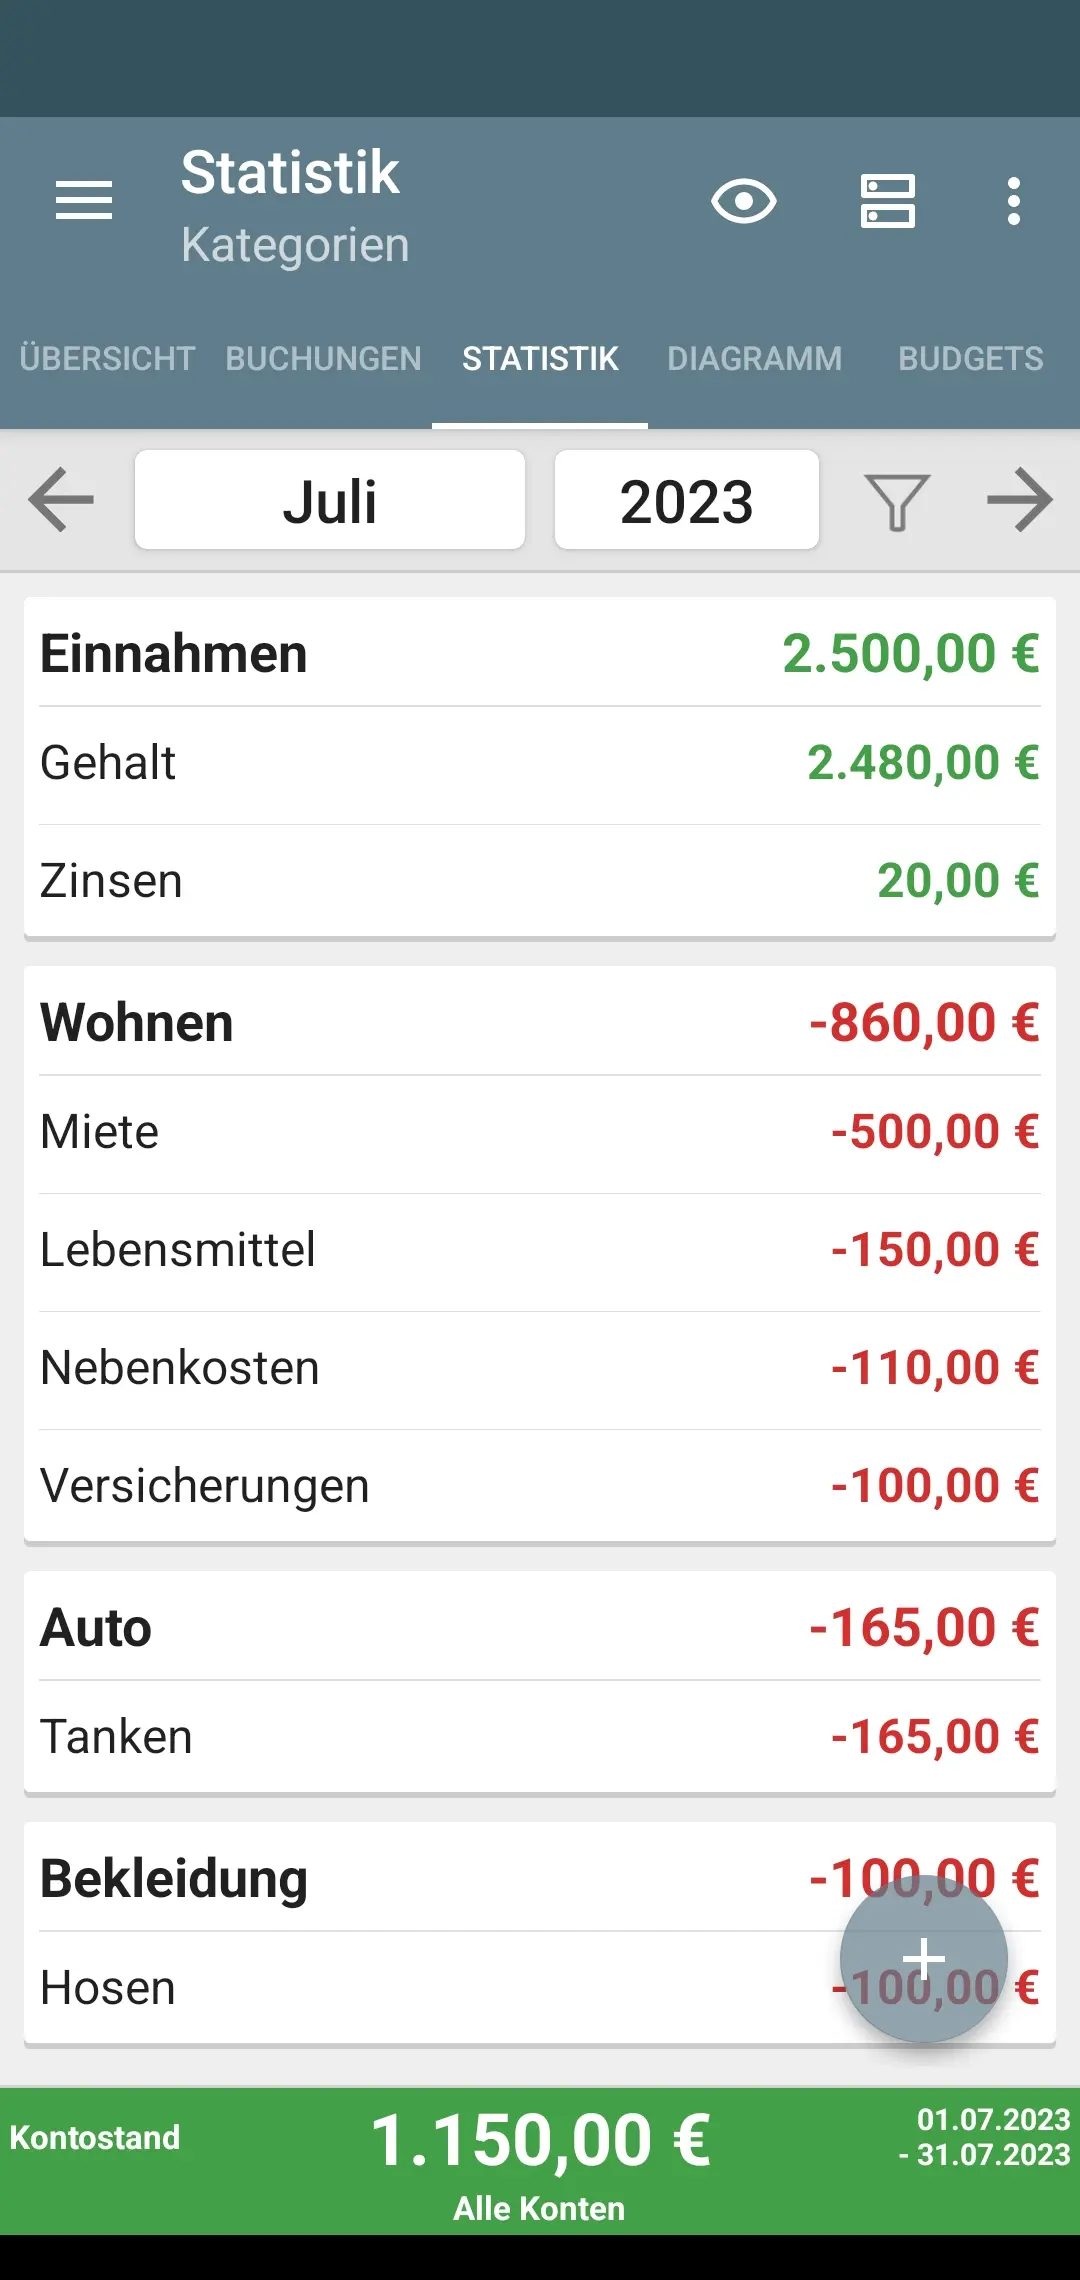
Task: Tap the Kontostand balance bar
Action: pyautogui.click(x=540, y=2160)
